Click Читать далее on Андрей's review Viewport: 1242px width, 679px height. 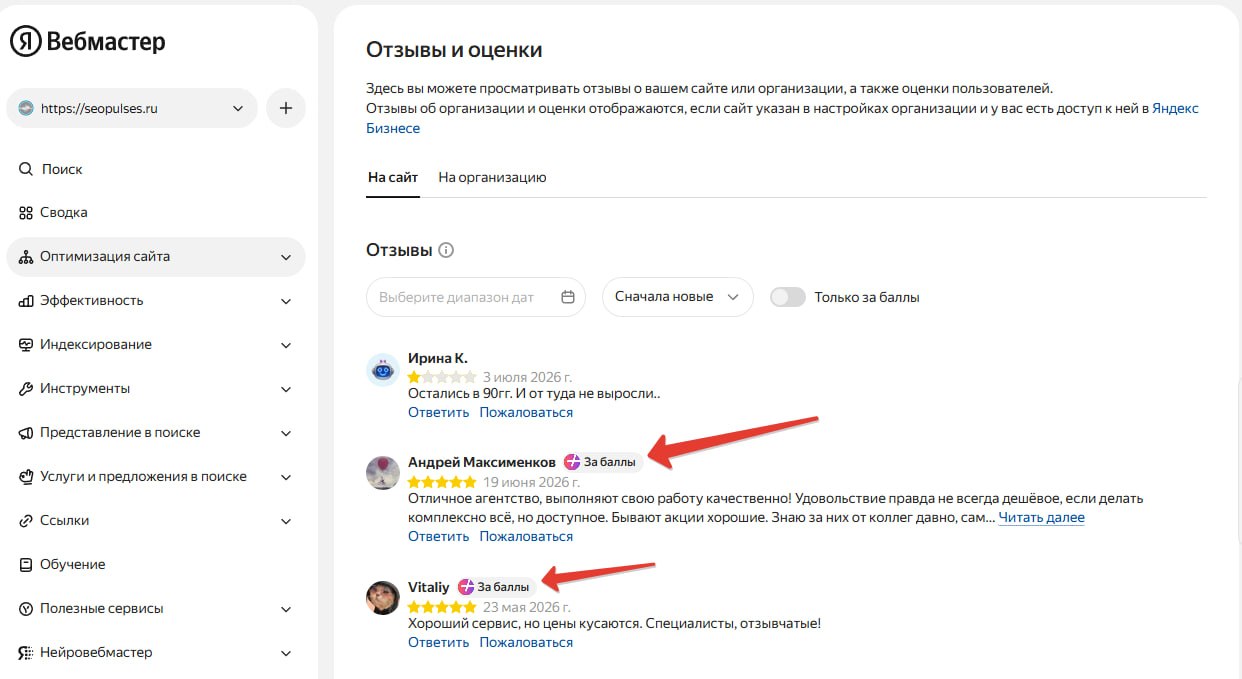pyautogui.click(x=1041, y=518)
